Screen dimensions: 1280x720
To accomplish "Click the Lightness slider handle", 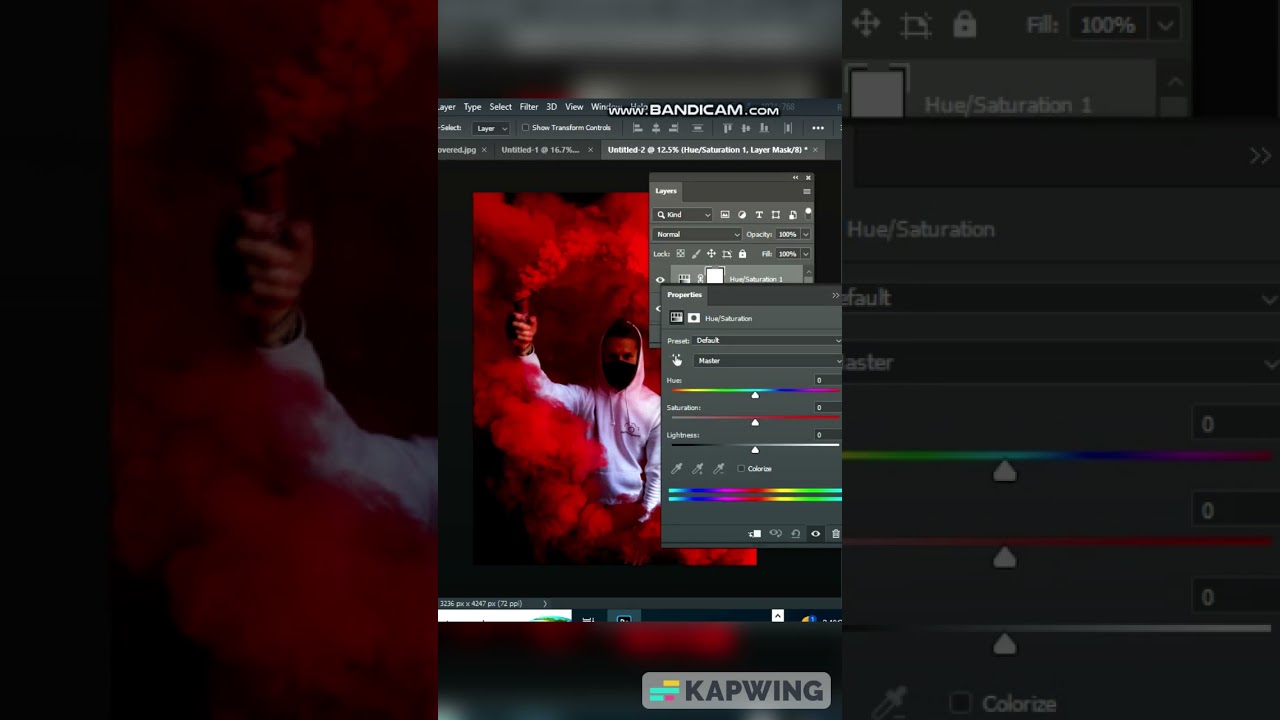I will coord(755,450).
